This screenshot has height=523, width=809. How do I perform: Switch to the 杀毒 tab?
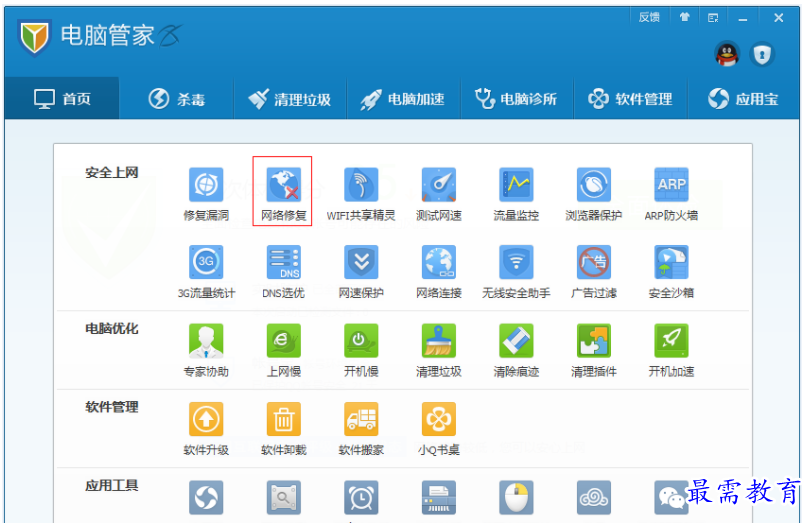[176, 98]
